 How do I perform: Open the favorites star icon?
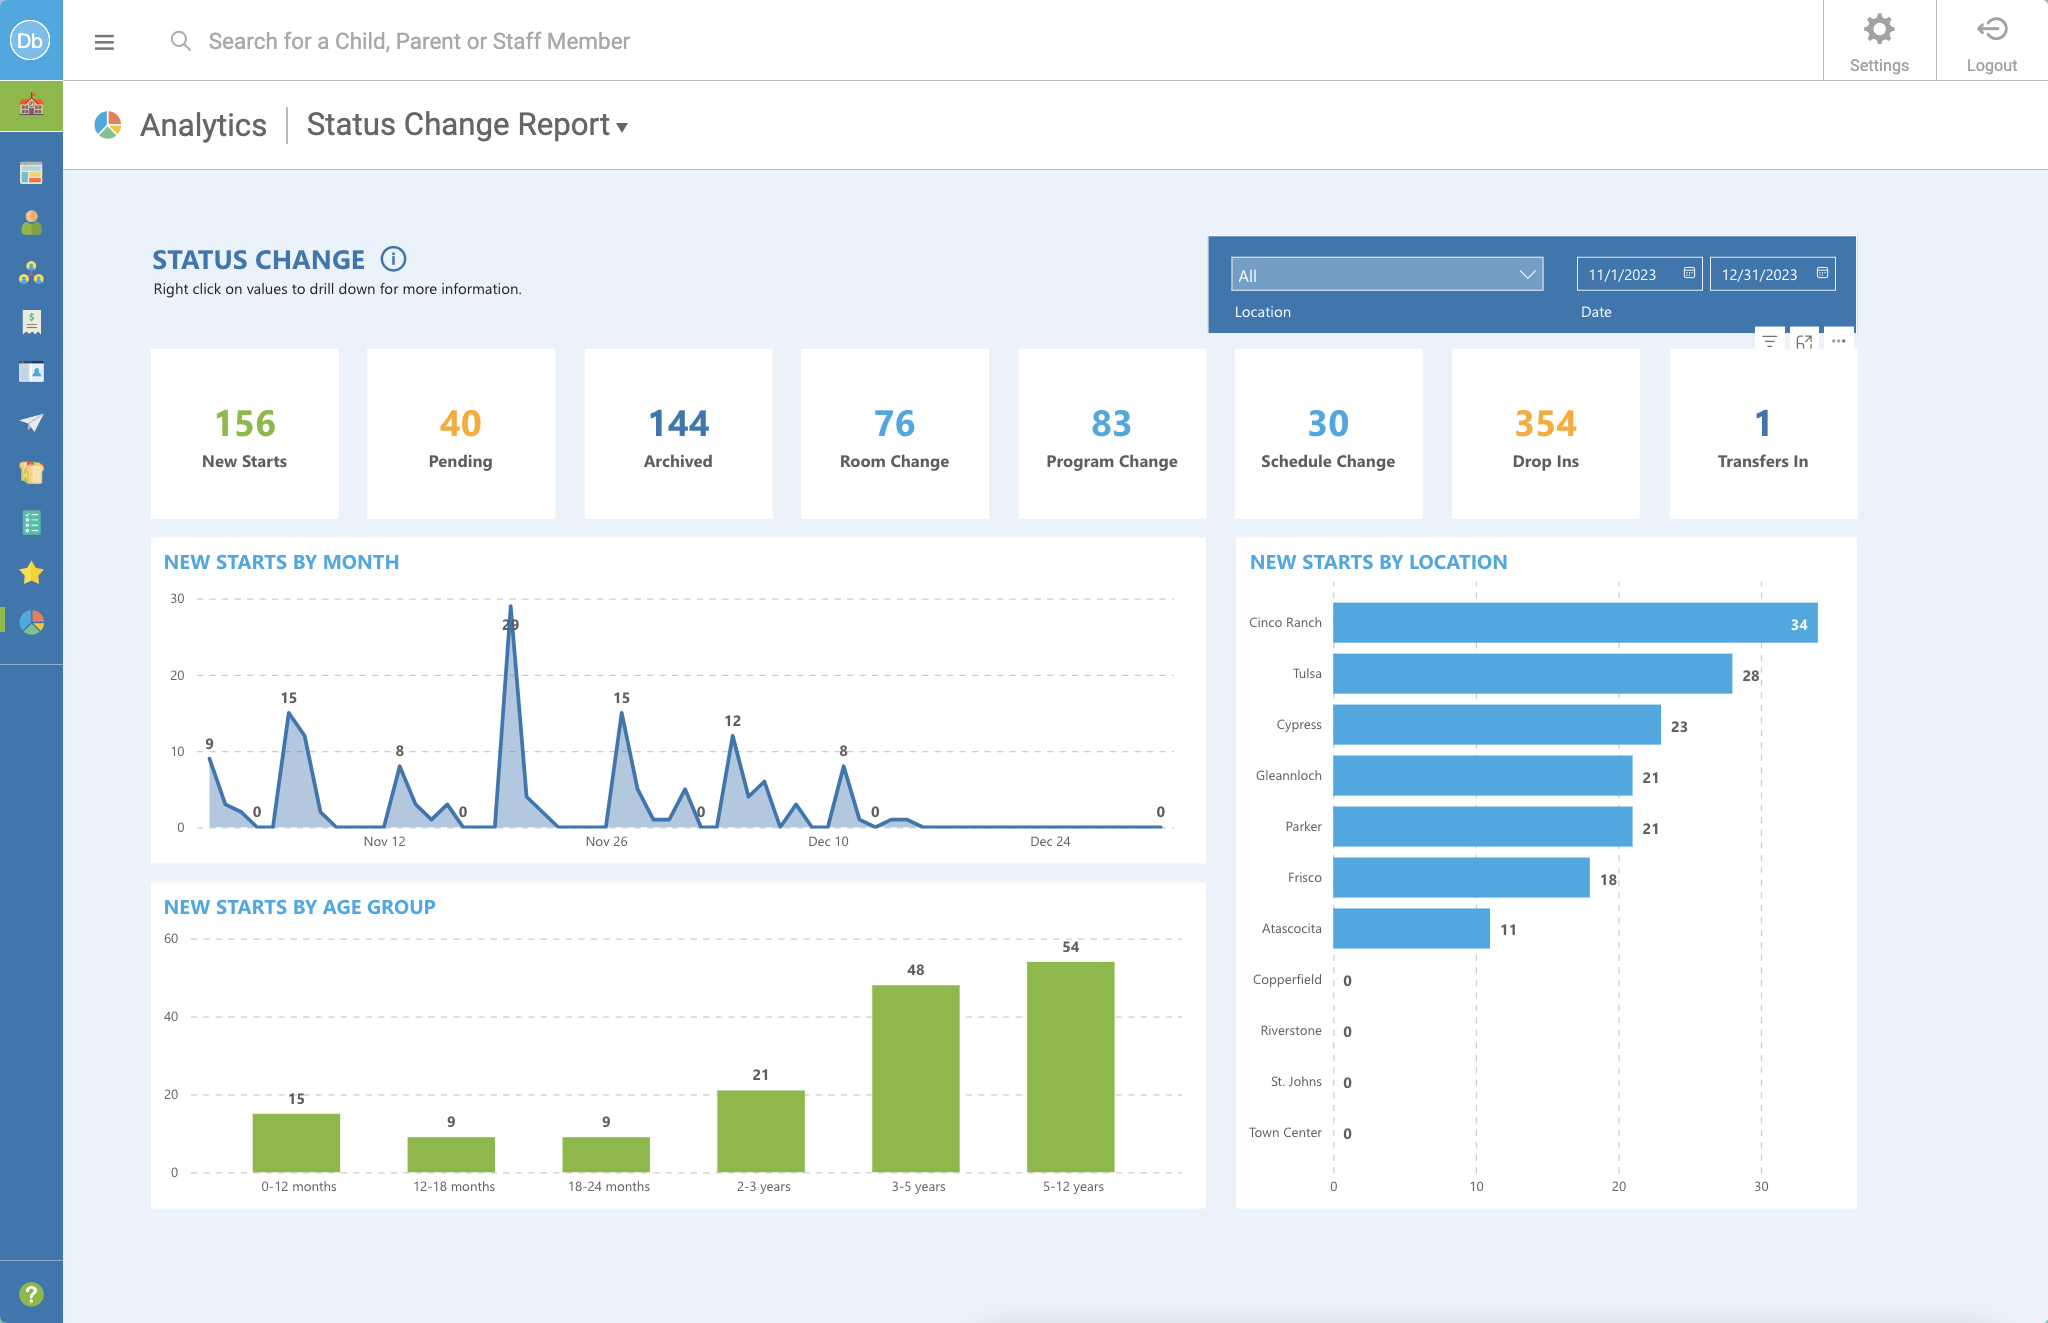[33, 572]
